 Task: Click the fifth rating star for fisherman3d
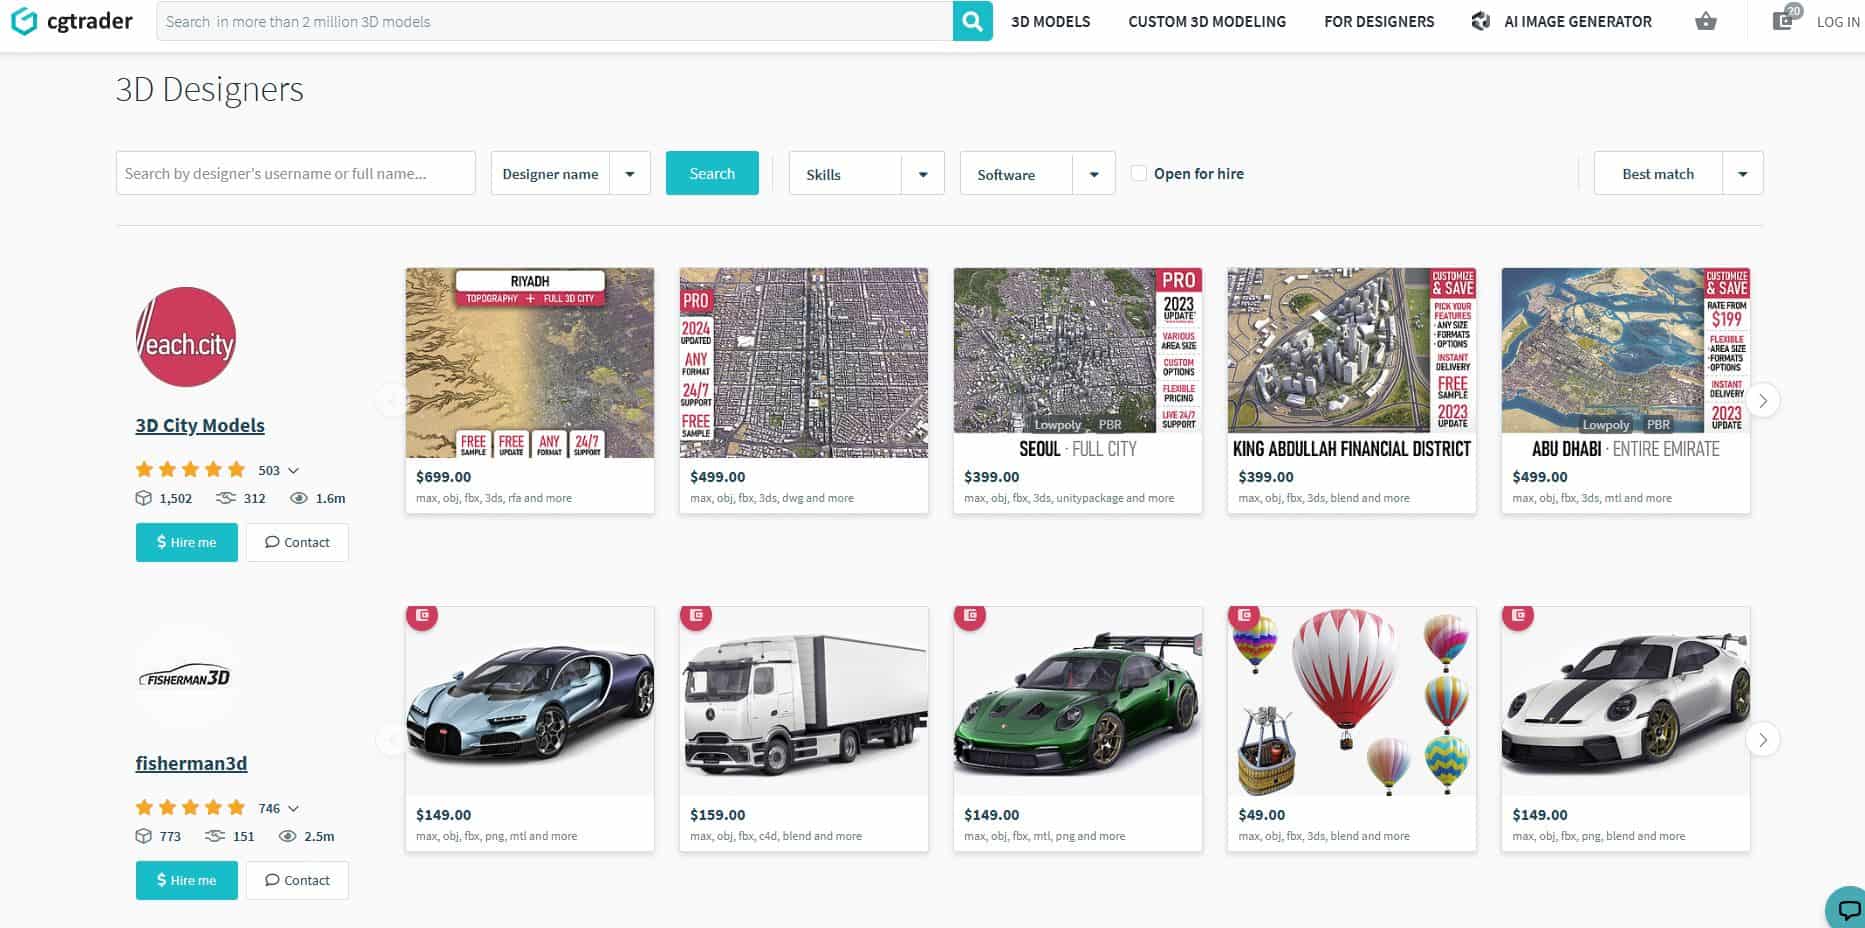237,807
